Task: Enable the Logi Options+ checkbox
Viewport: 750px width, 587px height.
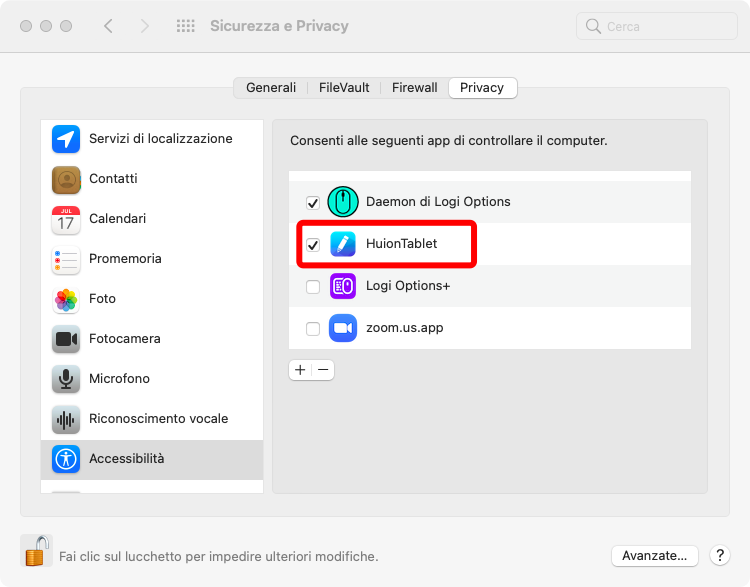Action: 313,287
